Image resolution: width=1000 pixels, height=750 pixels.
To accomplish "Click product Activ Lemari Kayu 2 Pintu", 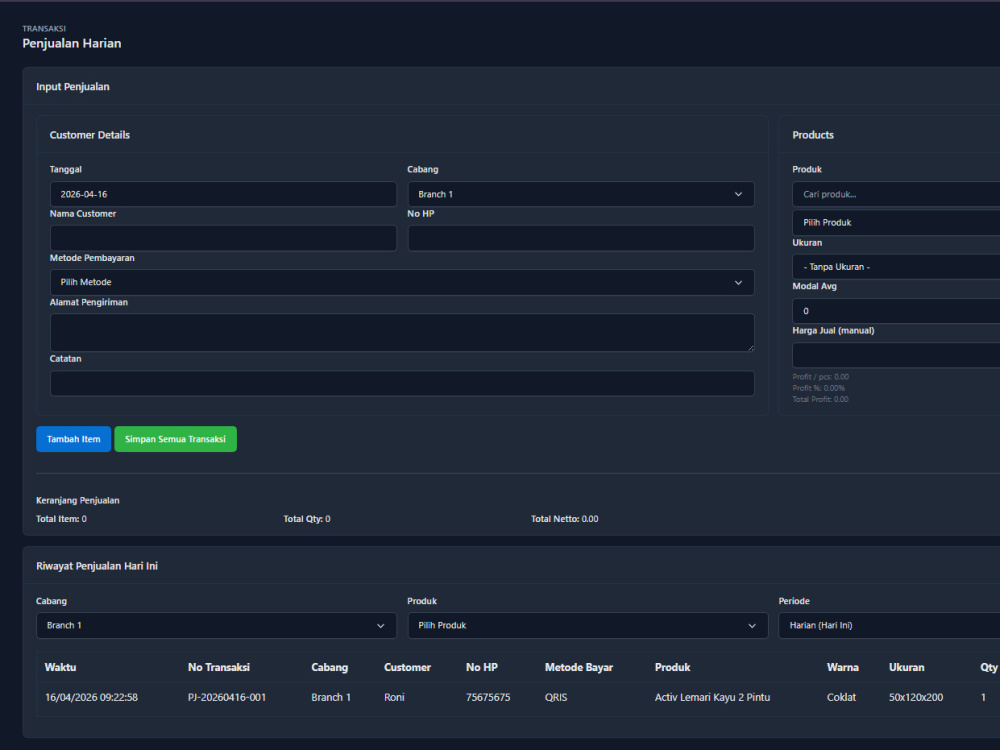I will tap(712, 697).
